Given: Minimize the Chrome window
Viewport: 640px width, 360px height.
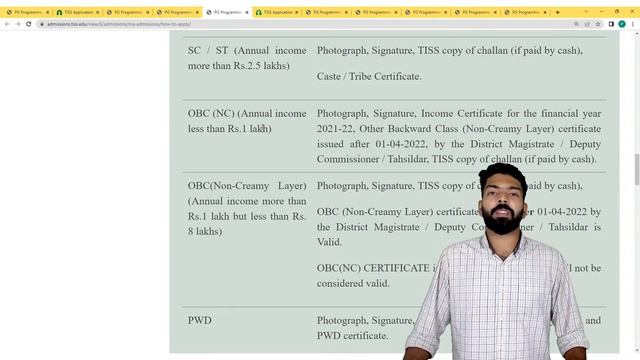Looking at the screenshot, I should (602, 12).
